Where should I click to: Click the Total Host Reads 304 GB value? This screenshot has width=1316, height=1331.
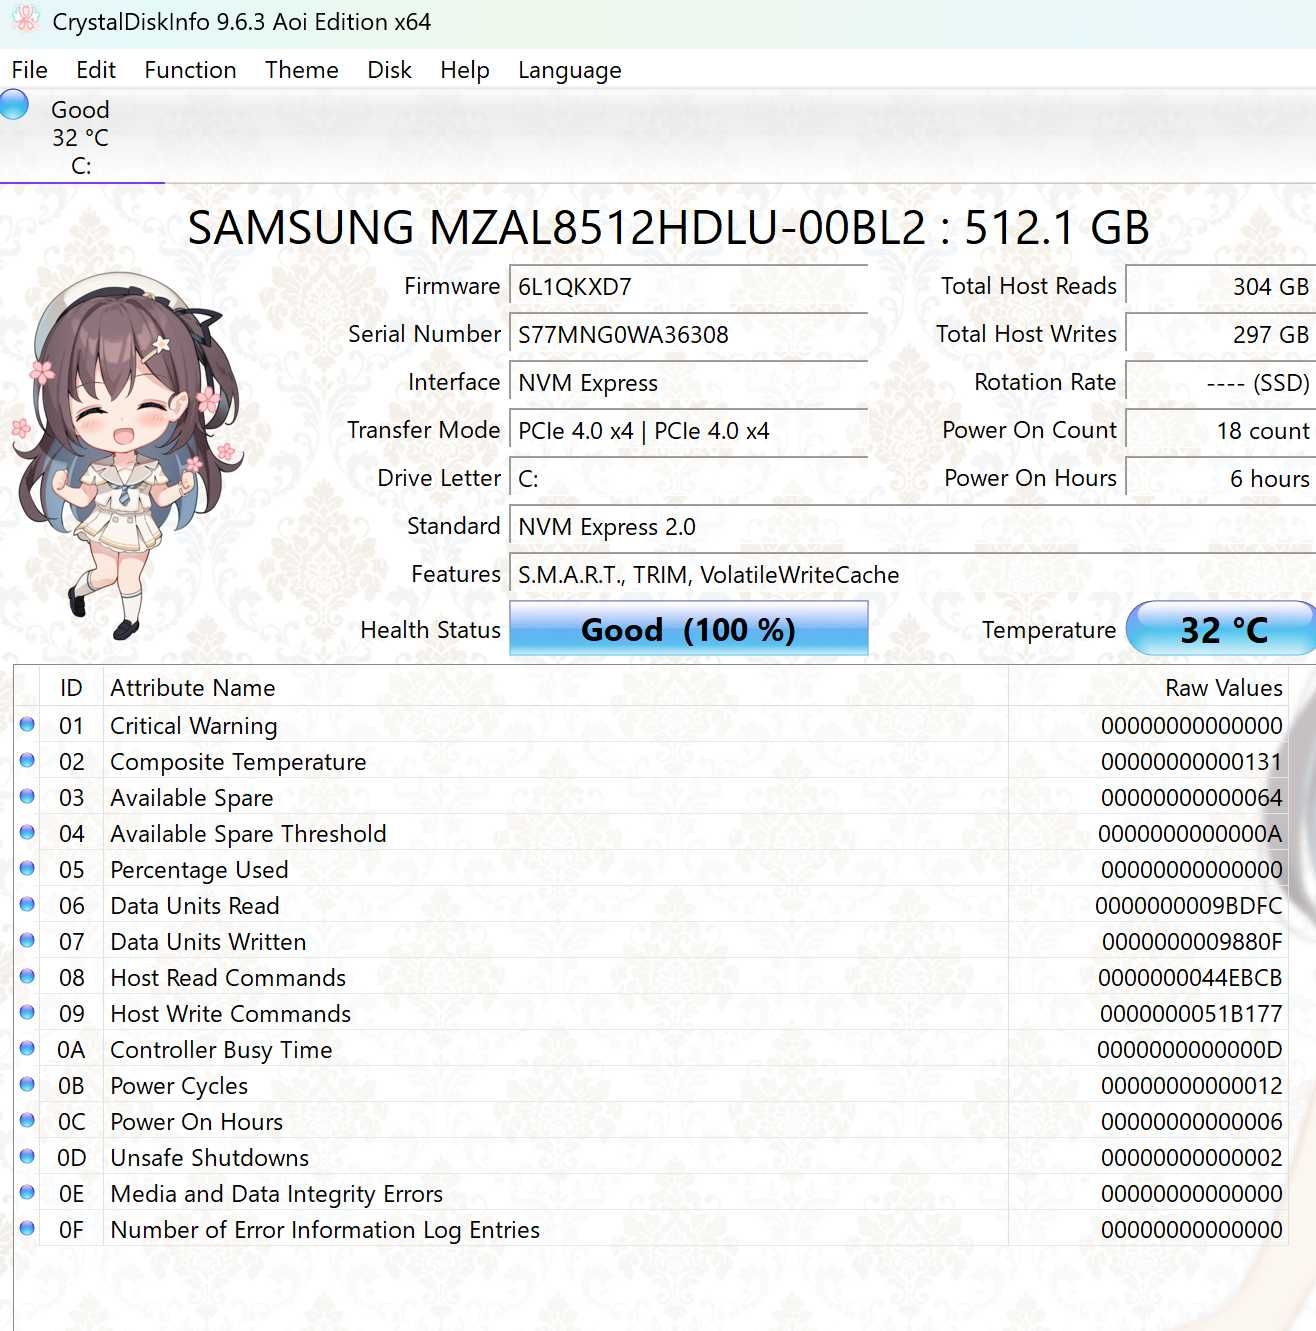click(1221, 286)
